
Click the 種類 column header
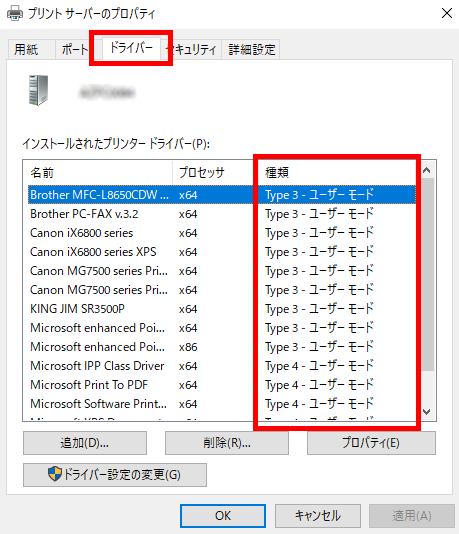pyautogui.click(x=337, y=173)
